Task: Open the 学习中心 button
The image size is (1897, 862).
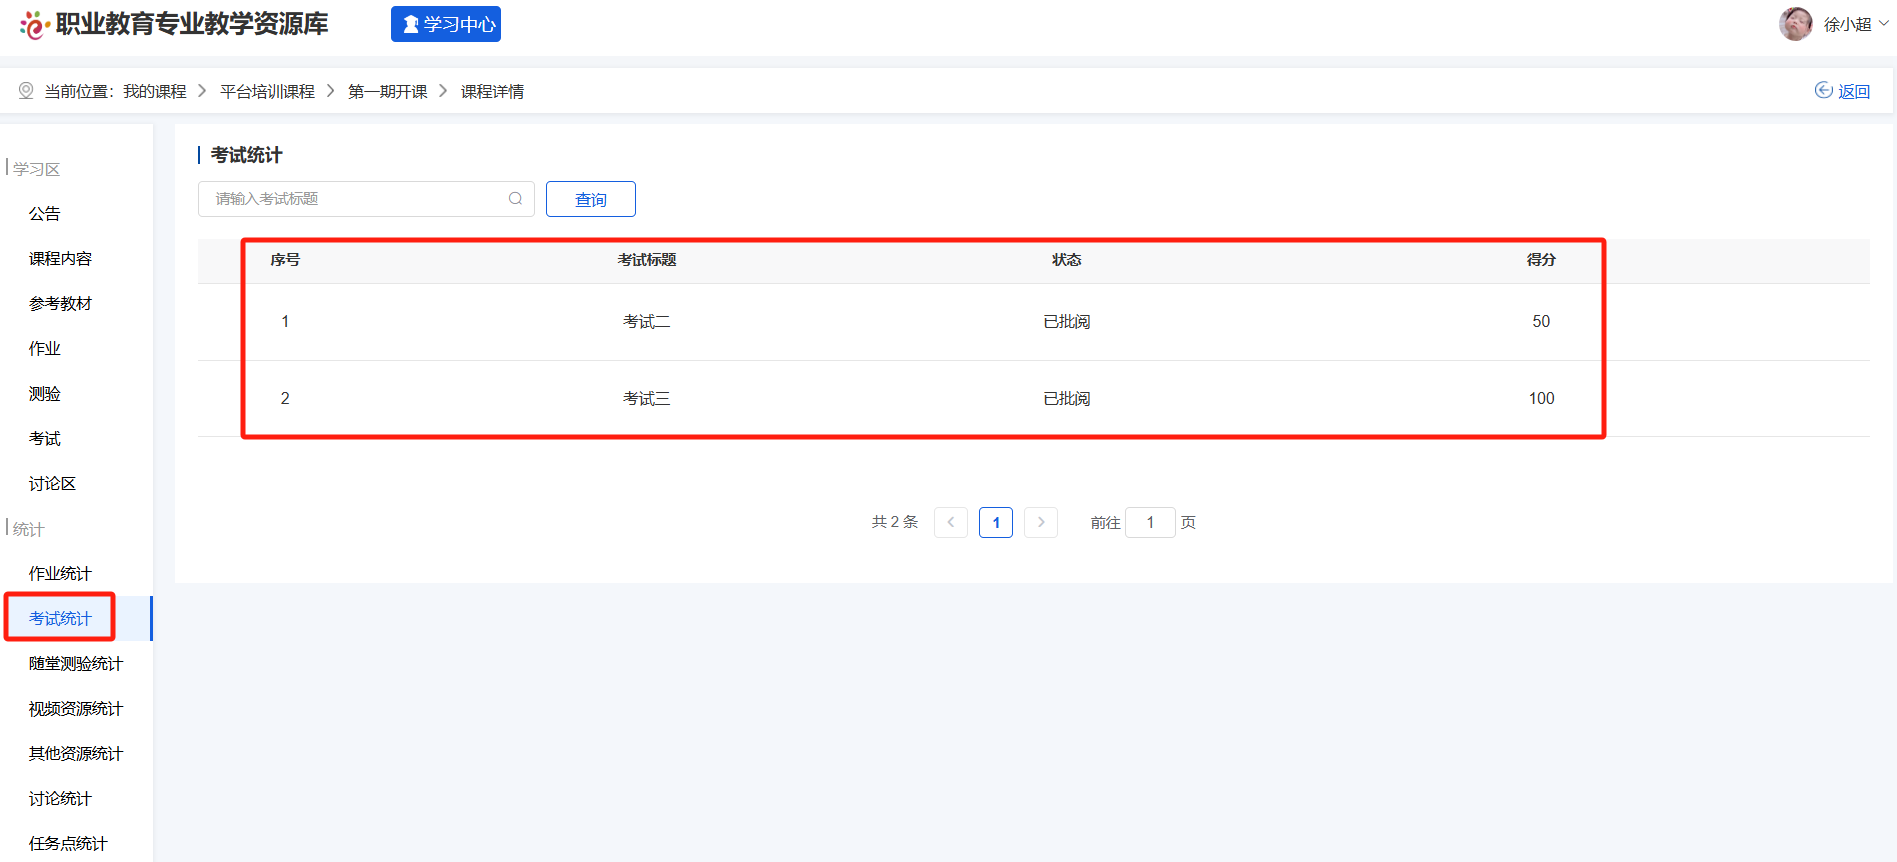Action: (446, 24)
